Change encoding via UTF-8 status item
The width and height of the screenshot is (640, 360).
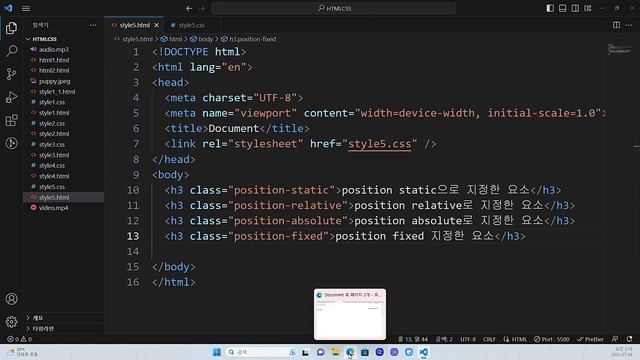tap(468, 339)
